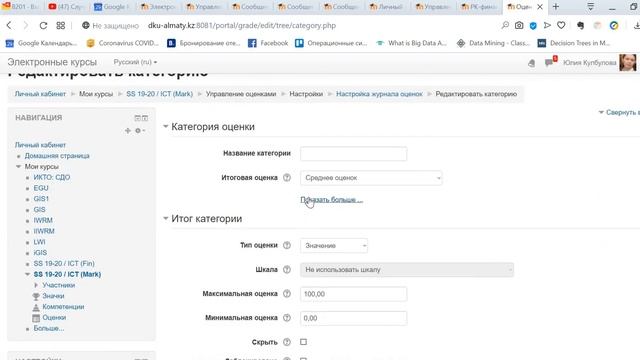Screen dimensions: 640x360
Task: Open the Компетенции navigation link
Action: 63,307
